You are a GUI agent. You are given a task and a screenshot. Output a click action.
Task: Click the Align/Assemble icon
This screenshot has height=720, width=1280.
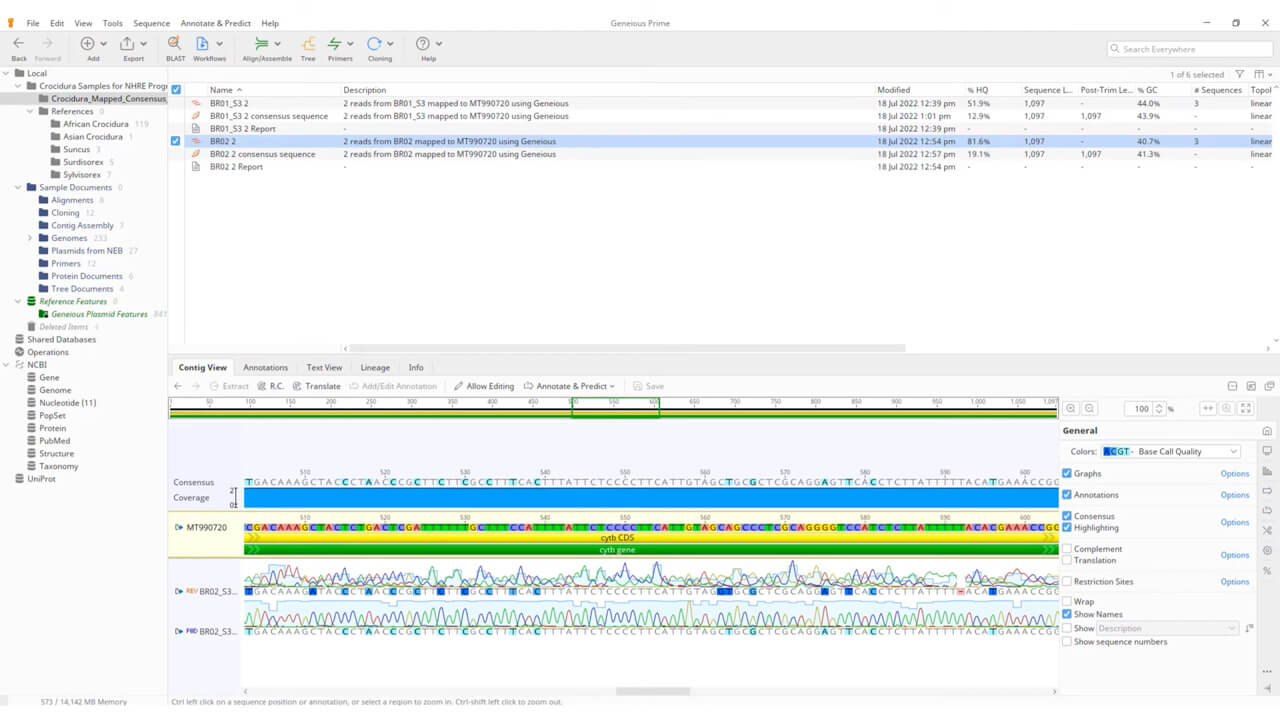261,45
